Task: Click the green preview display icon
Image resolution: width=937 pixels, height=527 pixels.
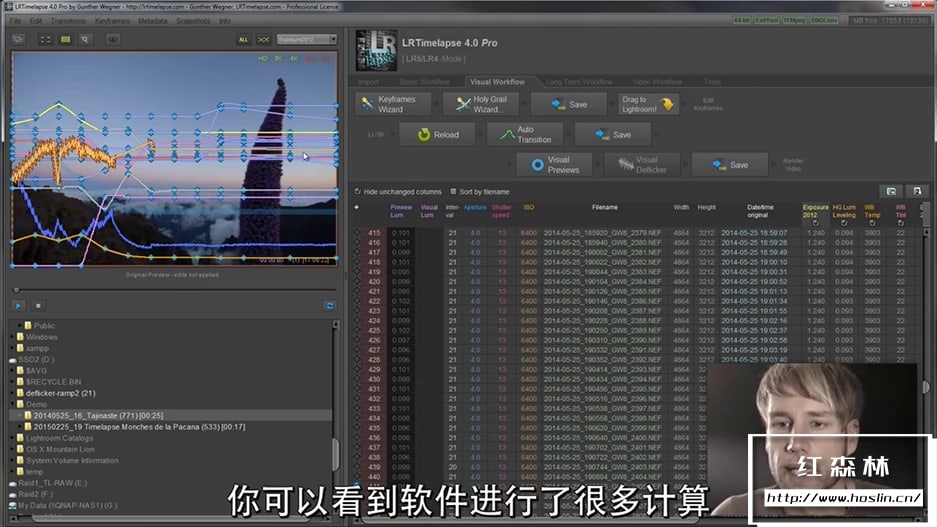Action: 65,39
